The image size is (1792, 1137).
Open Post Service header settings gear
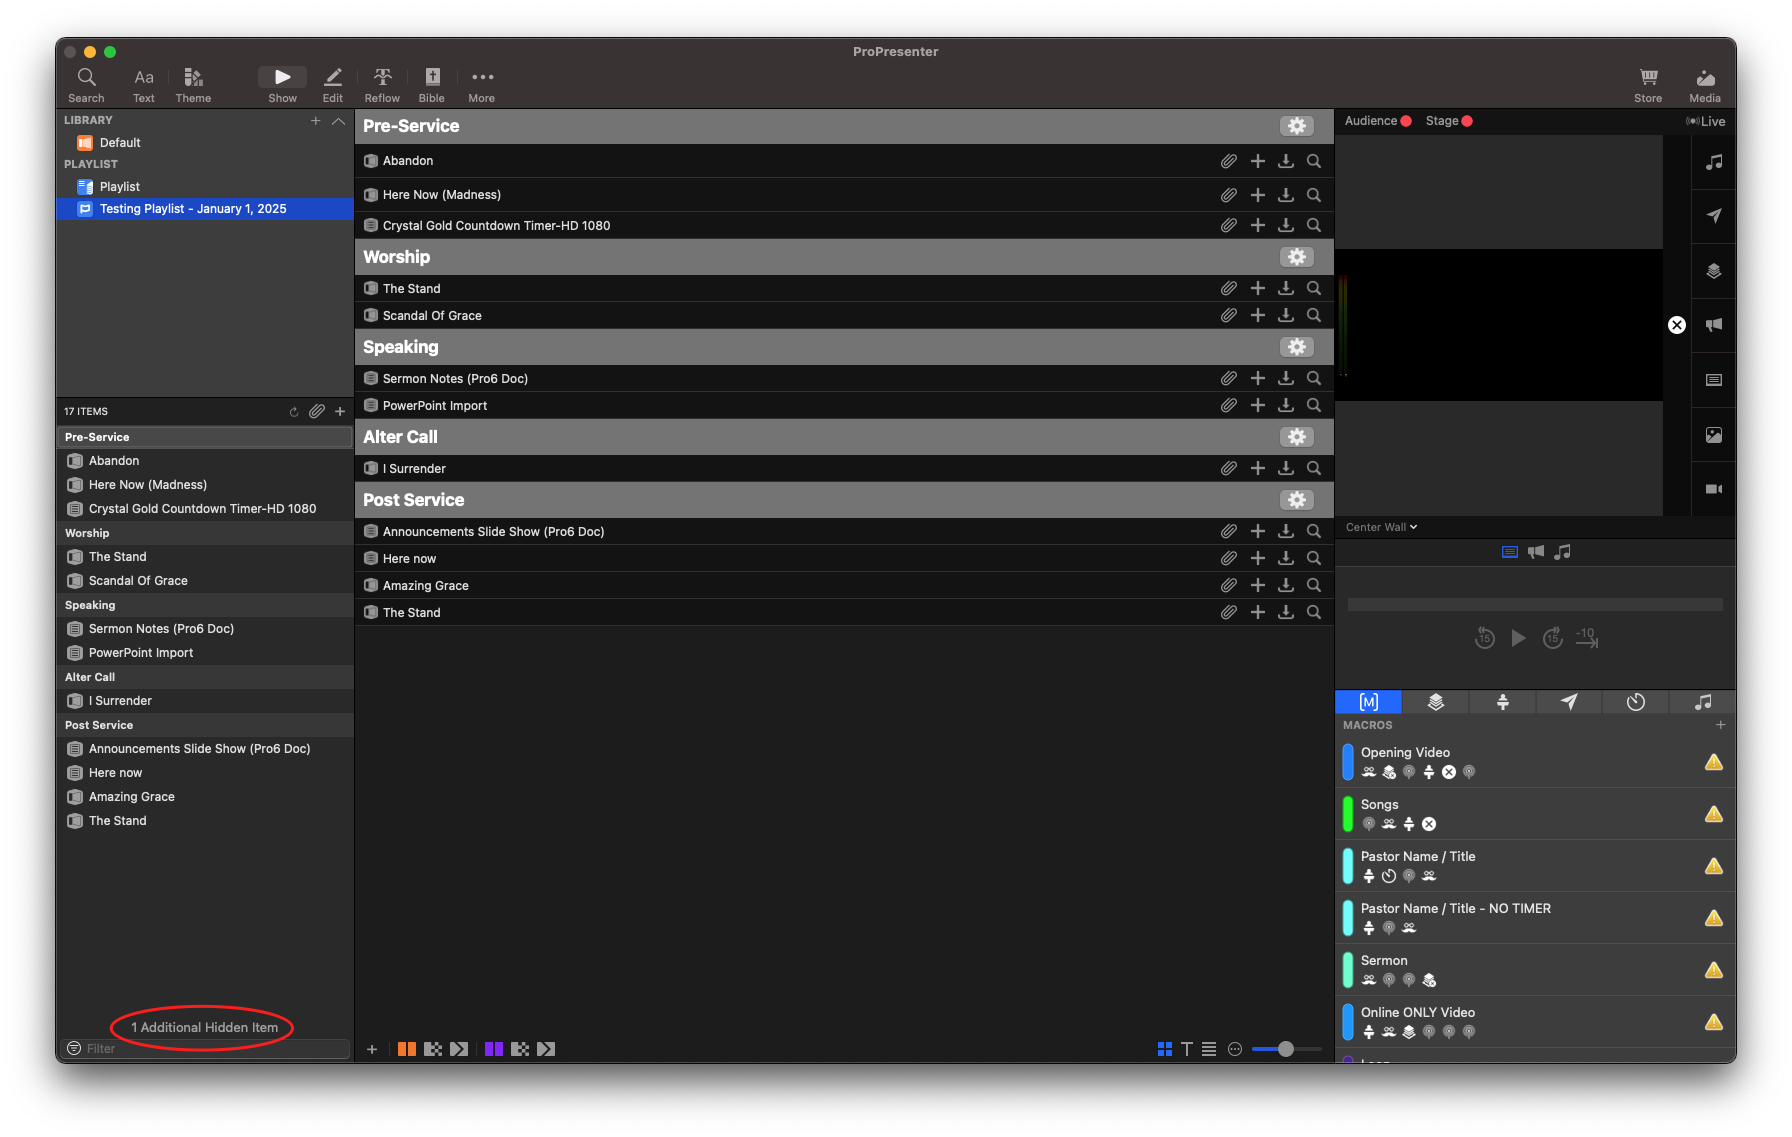(1297, 500)
